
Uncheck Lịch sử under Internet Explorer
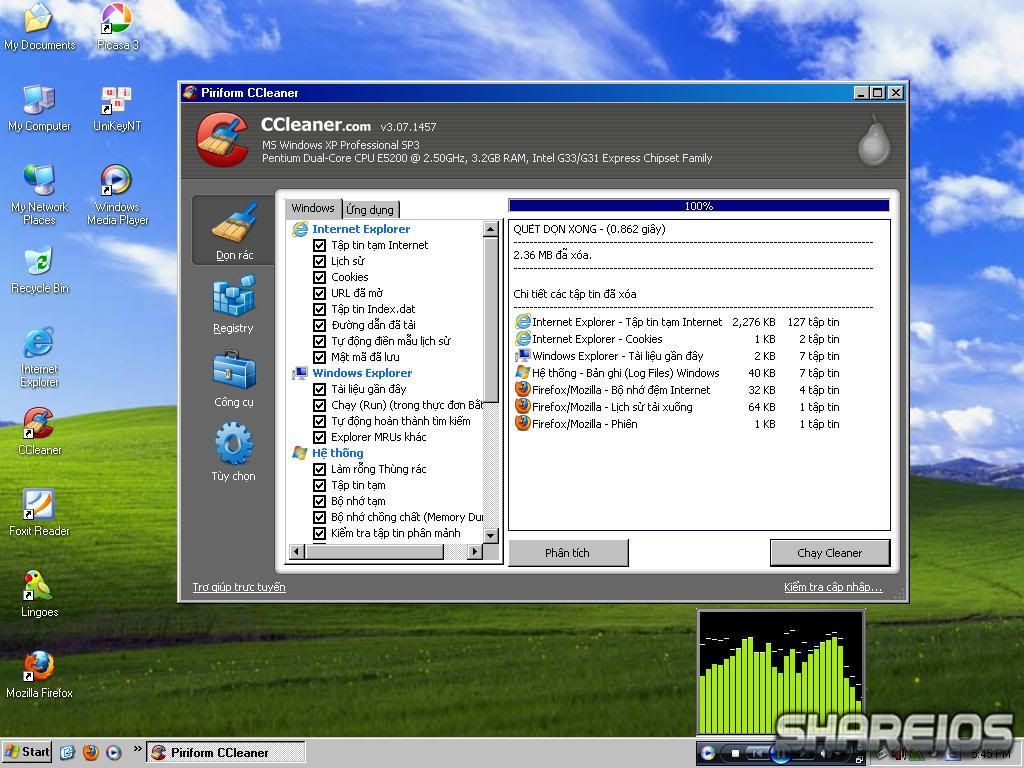tap(319, 261)
